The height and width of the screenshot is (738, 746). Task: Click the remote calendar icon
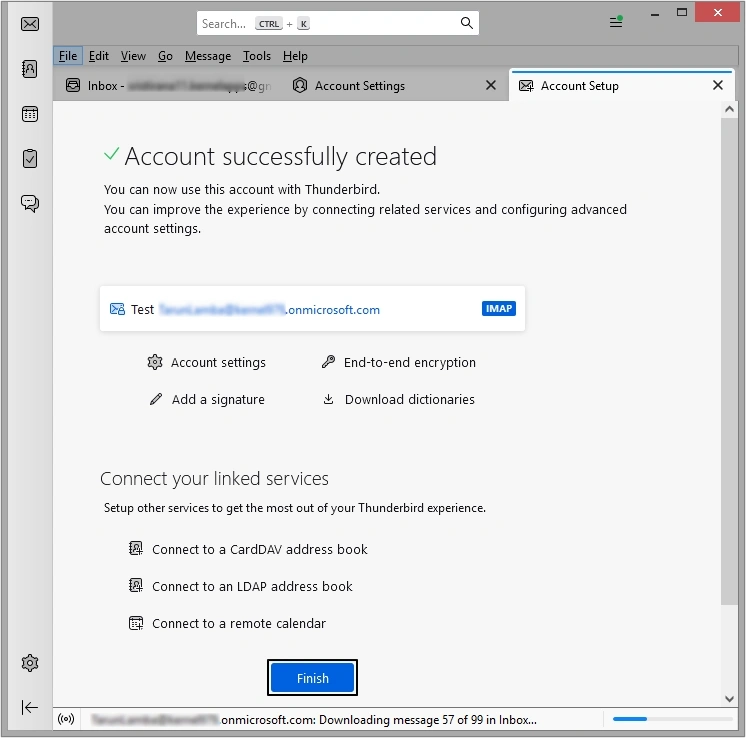(136, 622)
